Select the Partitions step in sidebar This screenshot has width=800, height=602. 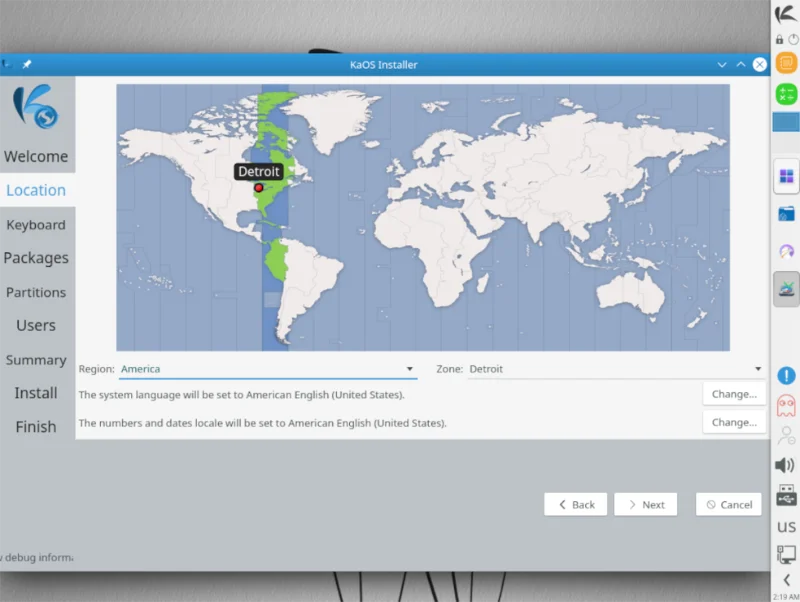coord(36,292)
